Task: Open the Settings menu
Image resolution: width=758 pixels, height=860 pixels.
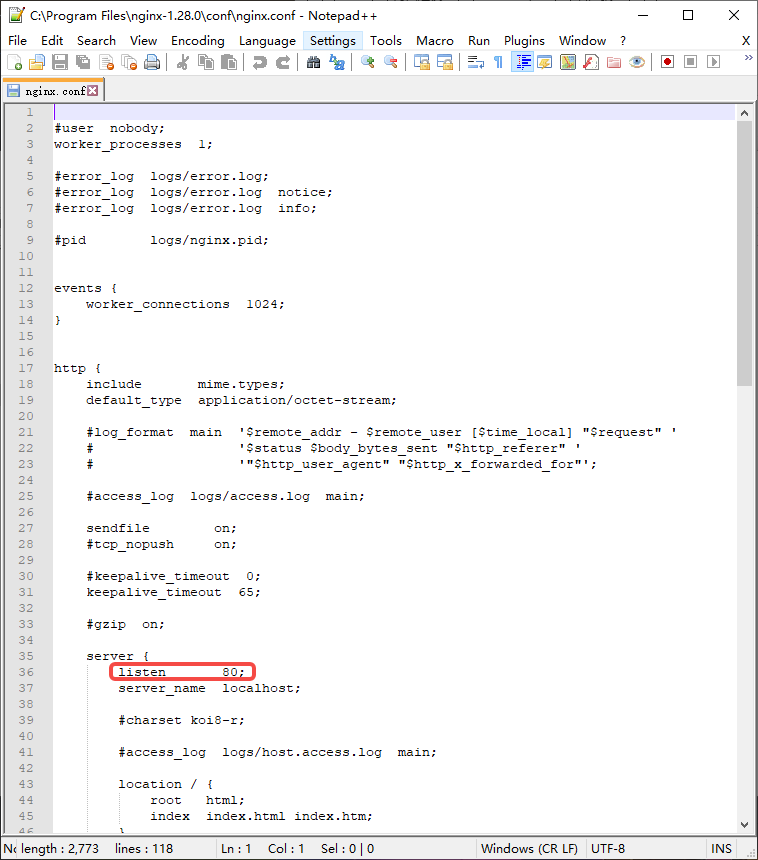Action: click(333, 41)
